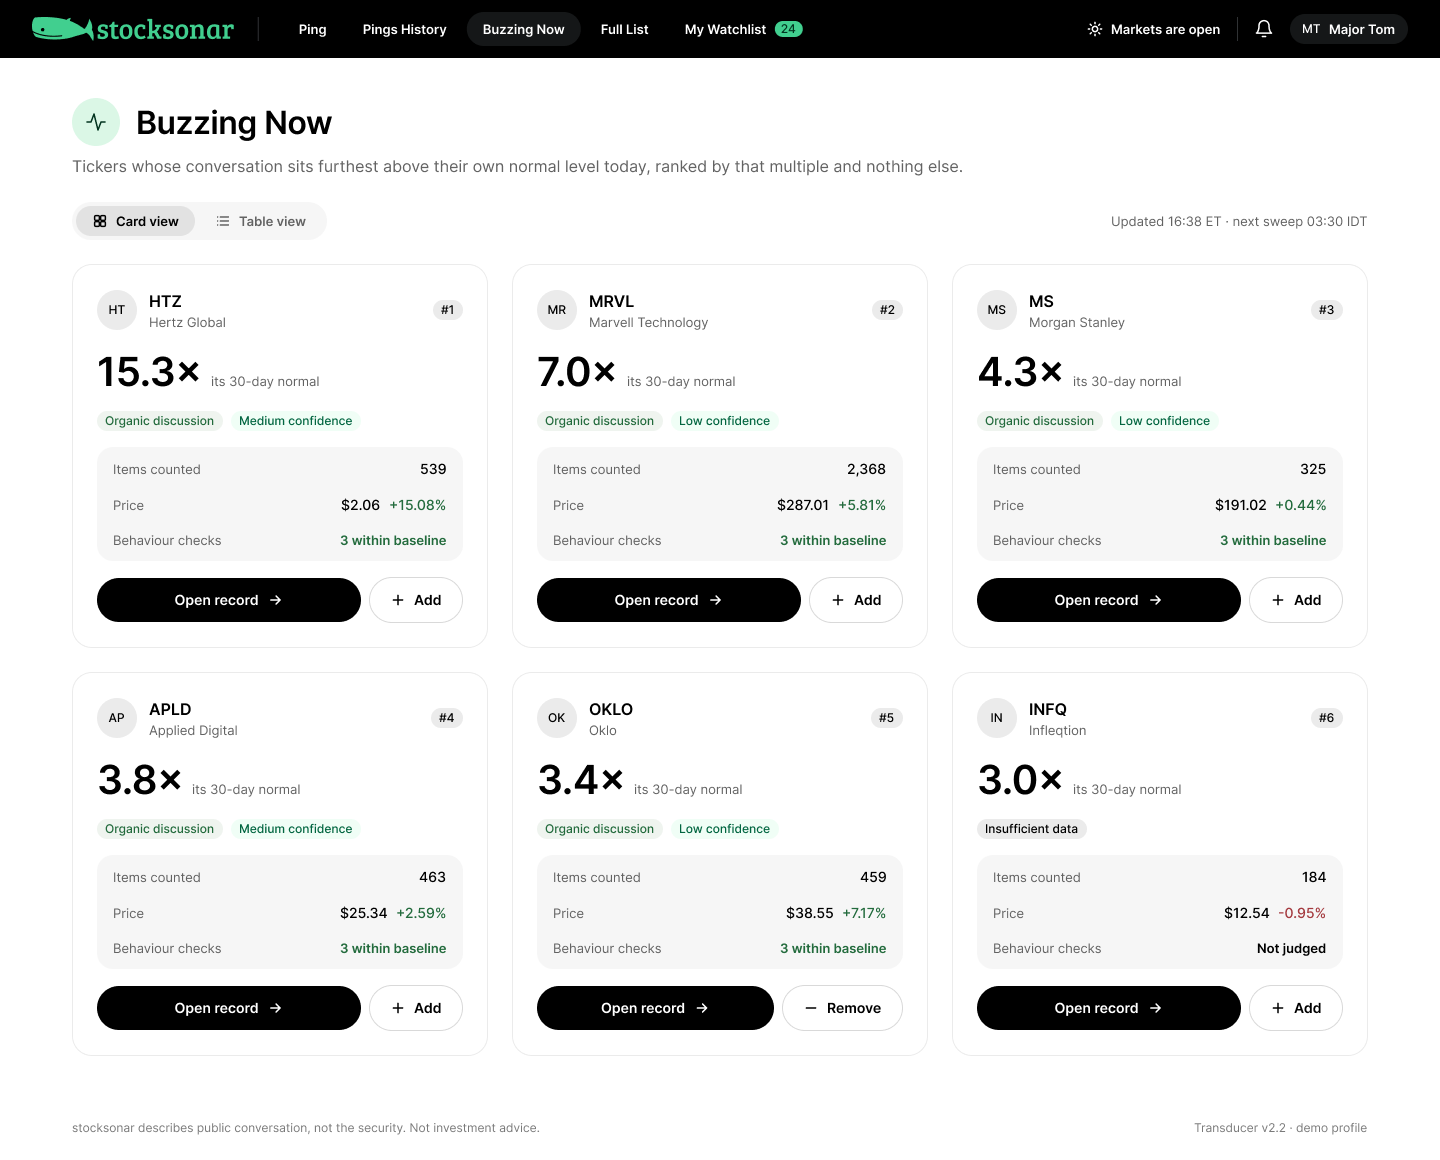Open the Full List page
Viewport: 1440px width, 1160px height.
(624, 29)
